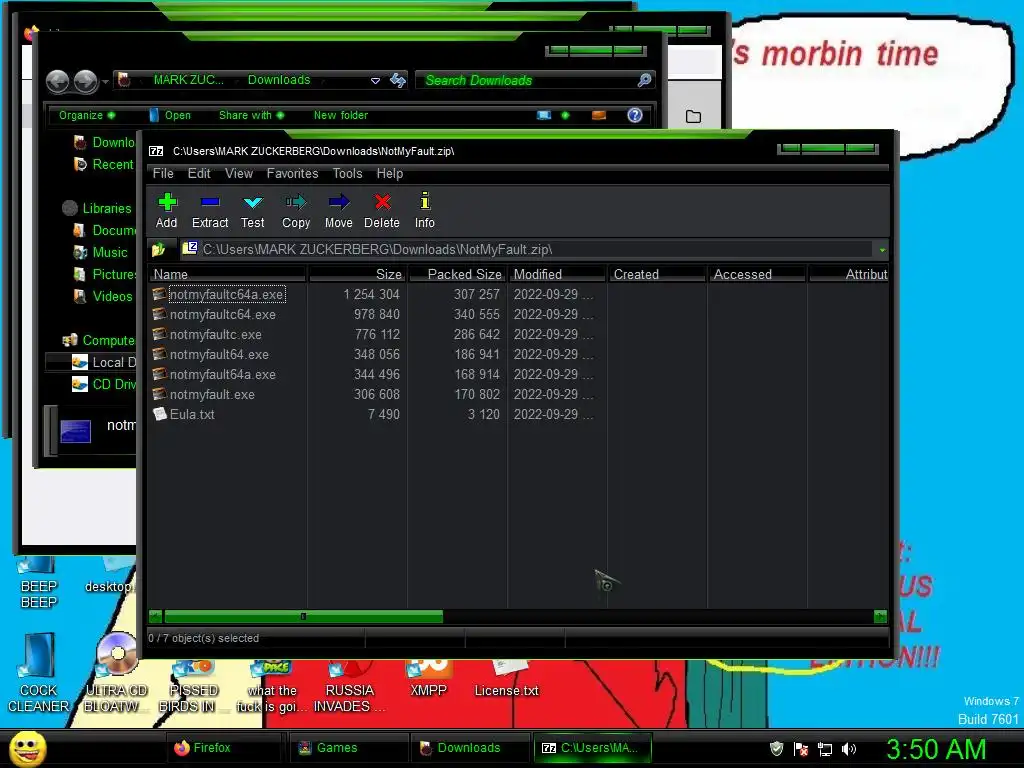Select Videos library in sidebar

(x=103, y=296)
